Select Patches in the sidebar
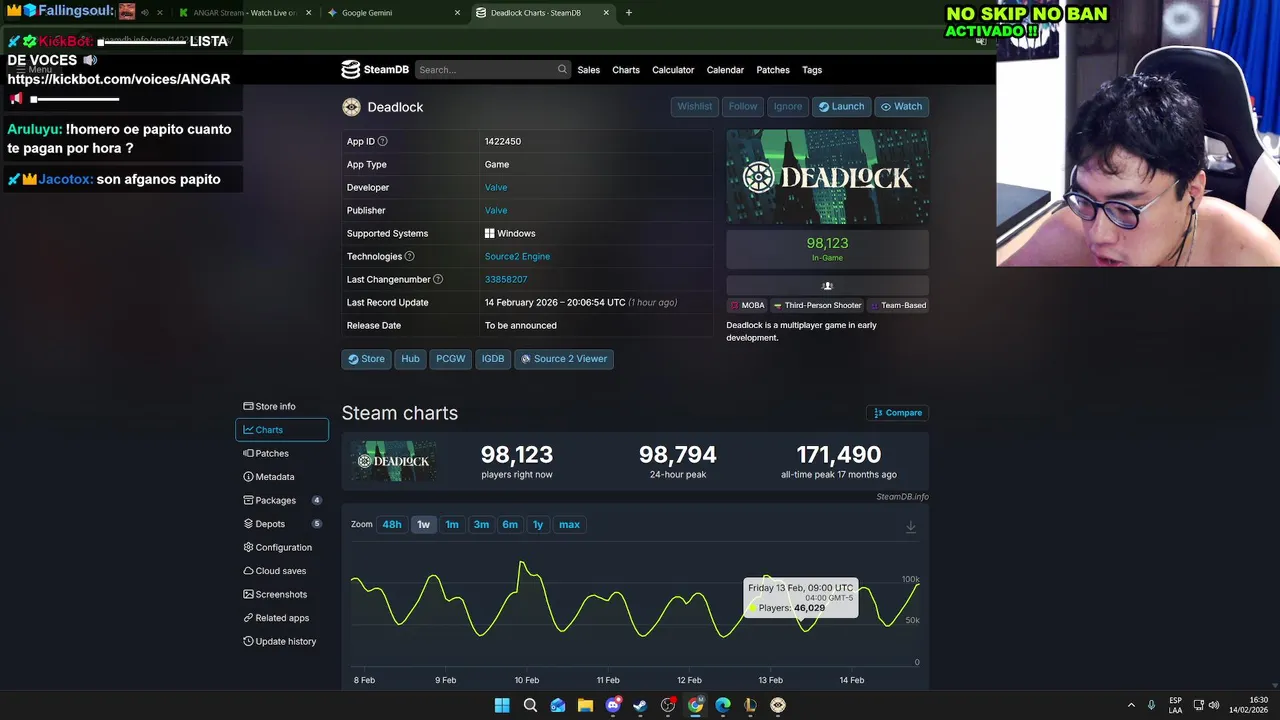Viewport: 1280px width, 720px height. [x=282, y=454]
